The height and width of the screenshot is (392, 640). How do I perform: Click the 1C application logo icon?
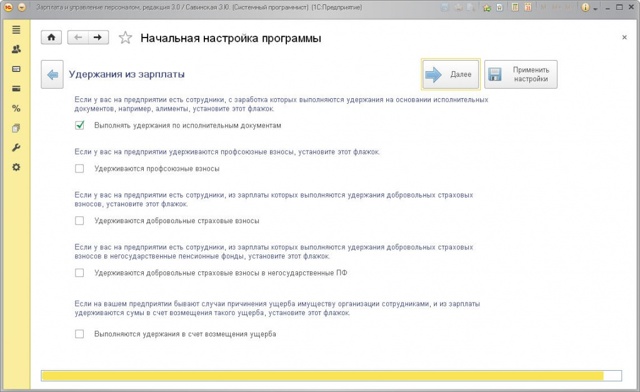[8, 7]
